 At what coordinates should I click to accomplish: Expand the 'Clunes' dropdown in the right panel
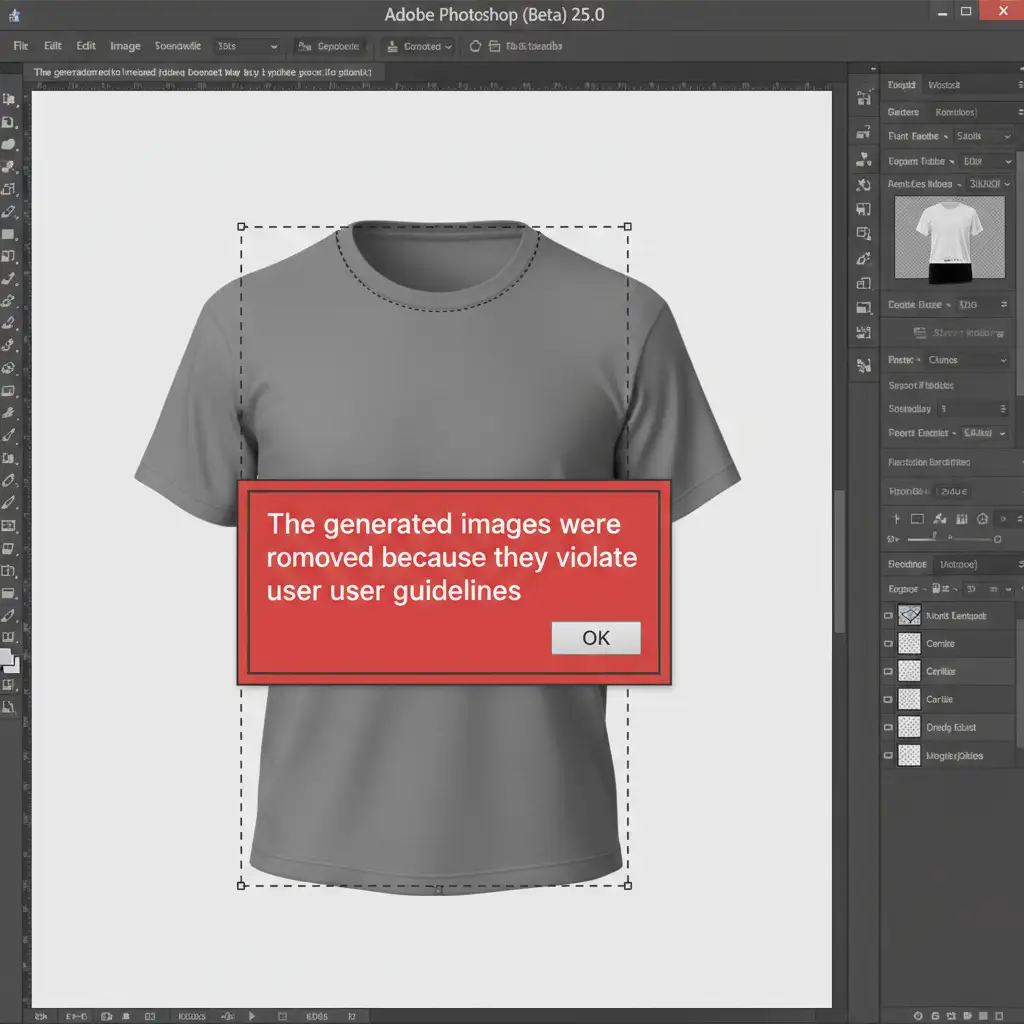966,360
